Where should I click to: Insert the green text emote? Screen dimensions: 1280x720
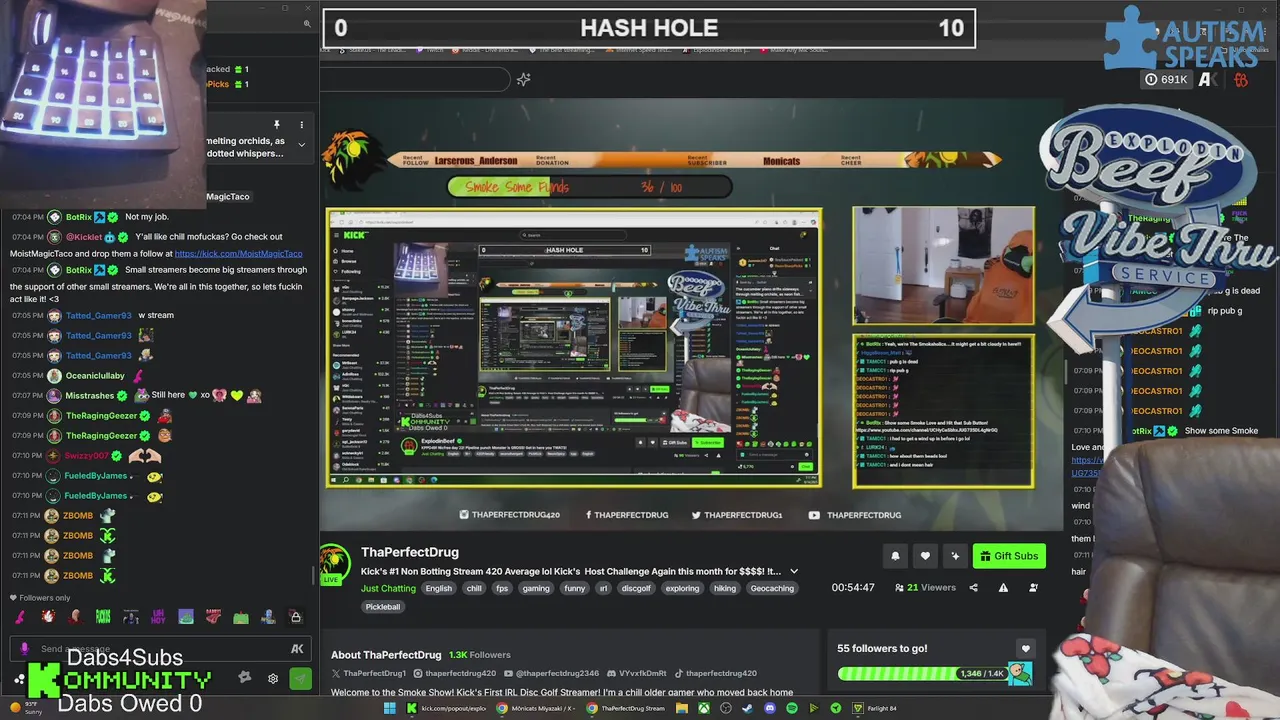pyautogui.click(x=103, y=617)
